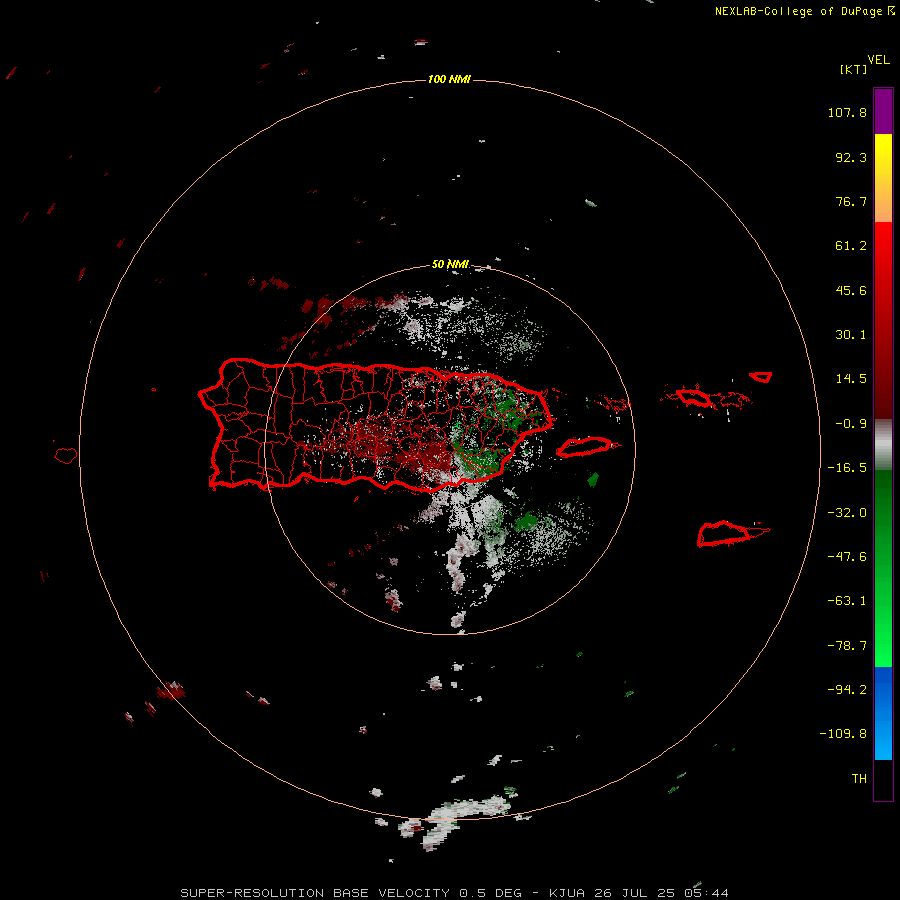
Task: Select the VEL legend title
Action: (x=878, y=60)
